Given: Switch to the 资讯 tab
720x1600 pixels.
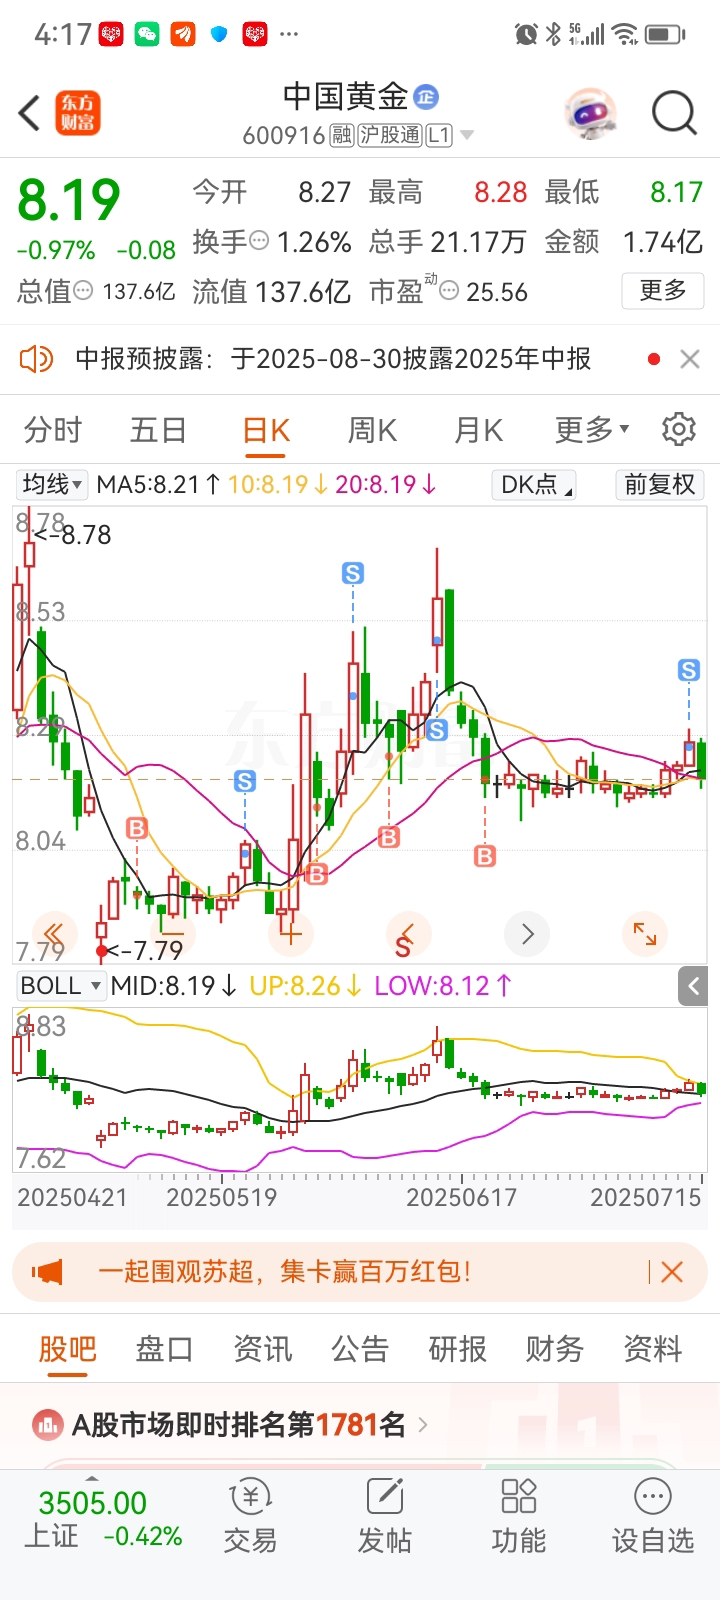Looking at the screenshot, I should click(262, 1349).
